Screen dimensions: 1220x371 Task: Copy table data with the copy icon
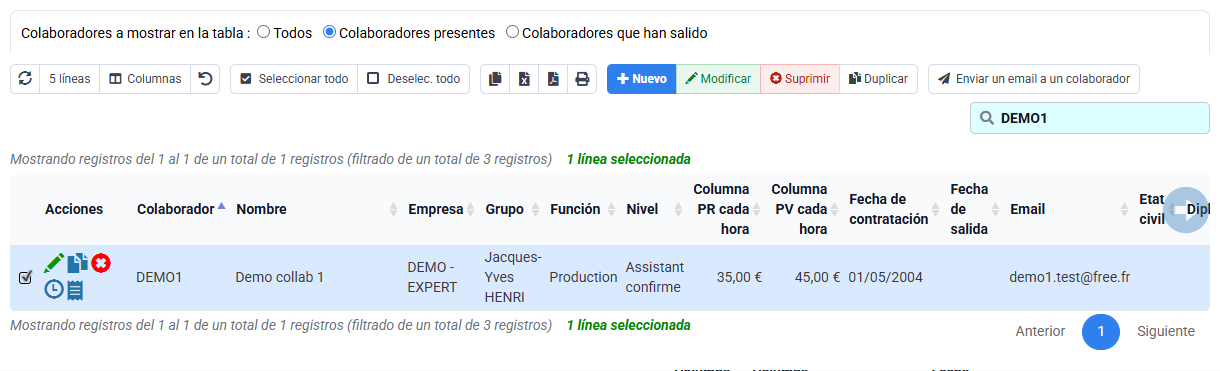click(x=496, y=79)
